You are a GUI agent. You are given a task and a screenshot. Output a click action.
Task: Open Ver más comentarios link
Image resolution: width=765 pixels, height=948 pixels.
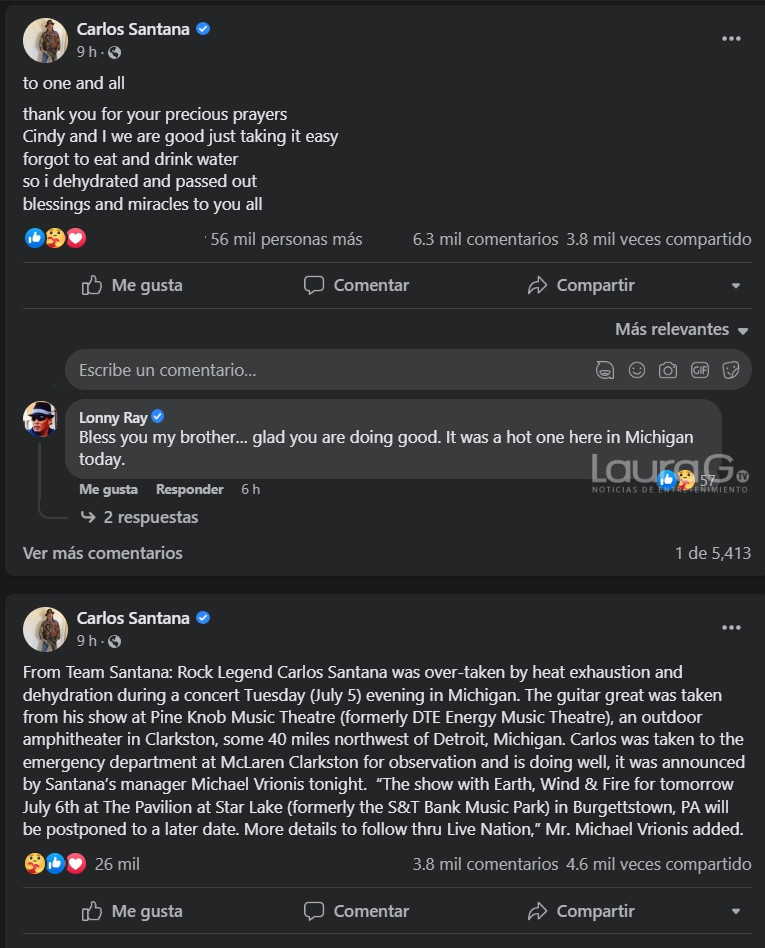(x=103, y=553)
